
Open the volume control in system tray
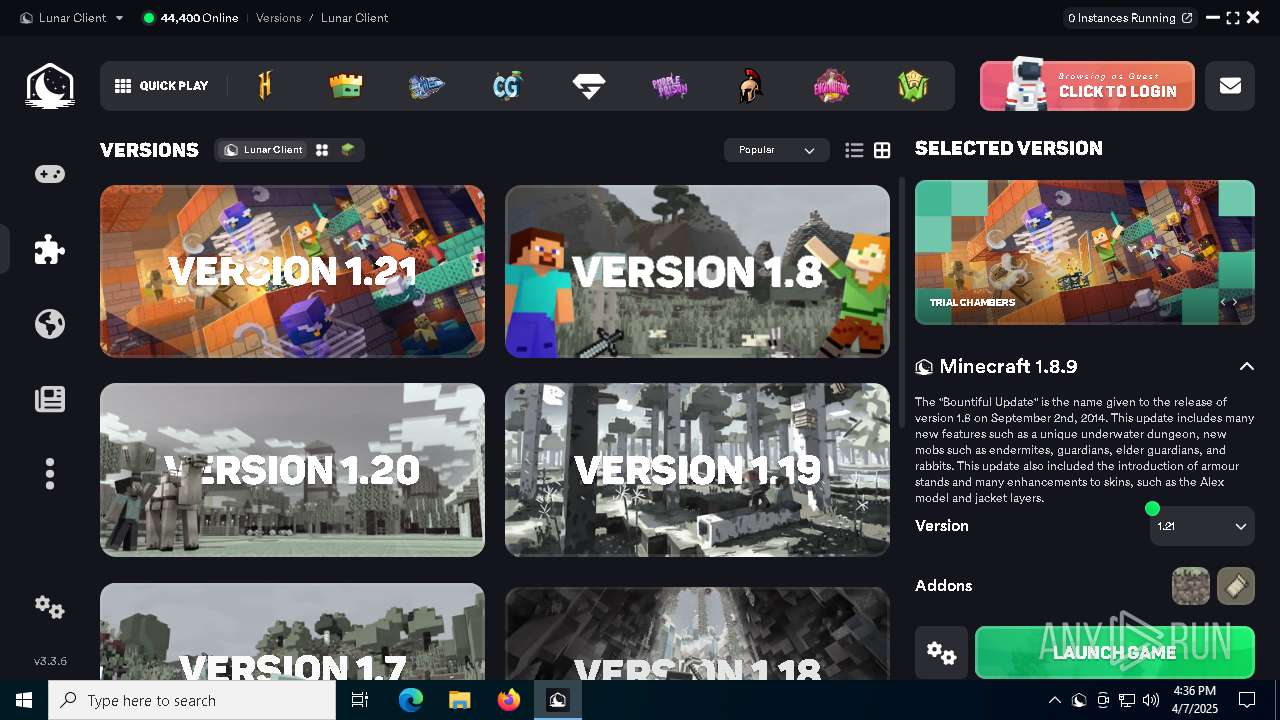click(1151, 700)
